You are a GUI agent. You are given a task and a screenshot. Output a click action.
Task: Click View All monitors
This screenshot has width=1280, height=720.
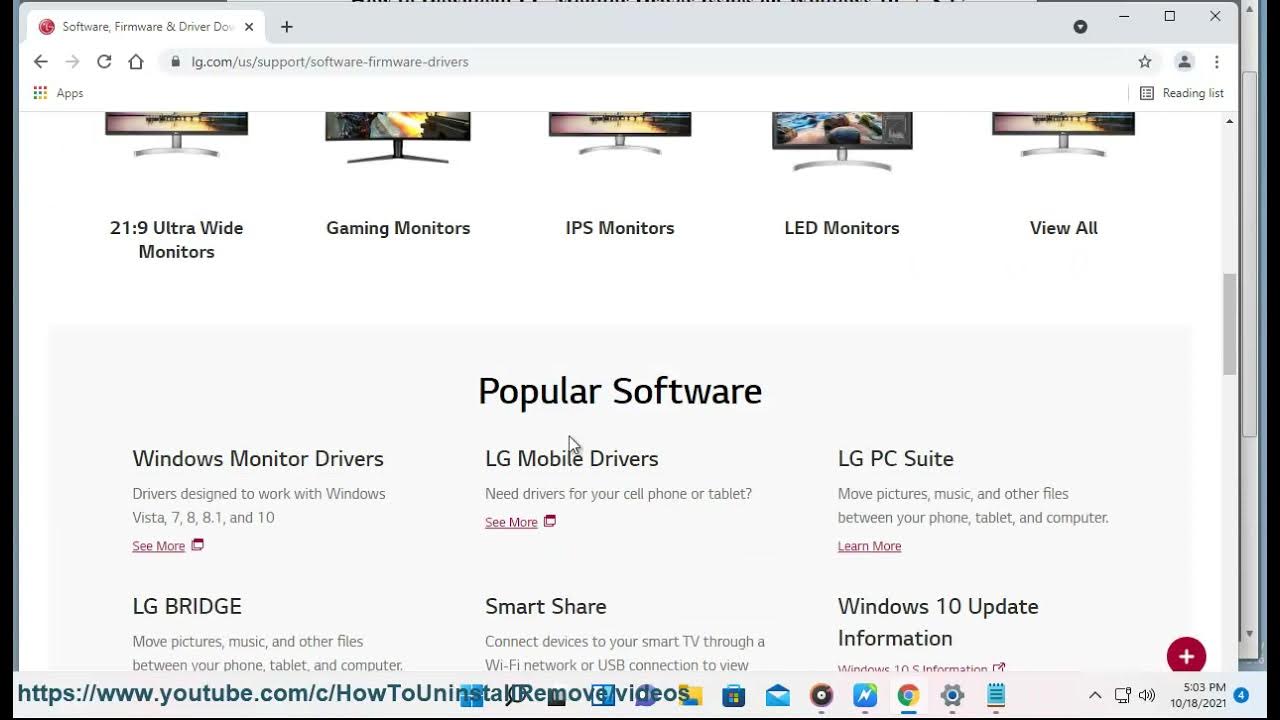coord(1064,228)
